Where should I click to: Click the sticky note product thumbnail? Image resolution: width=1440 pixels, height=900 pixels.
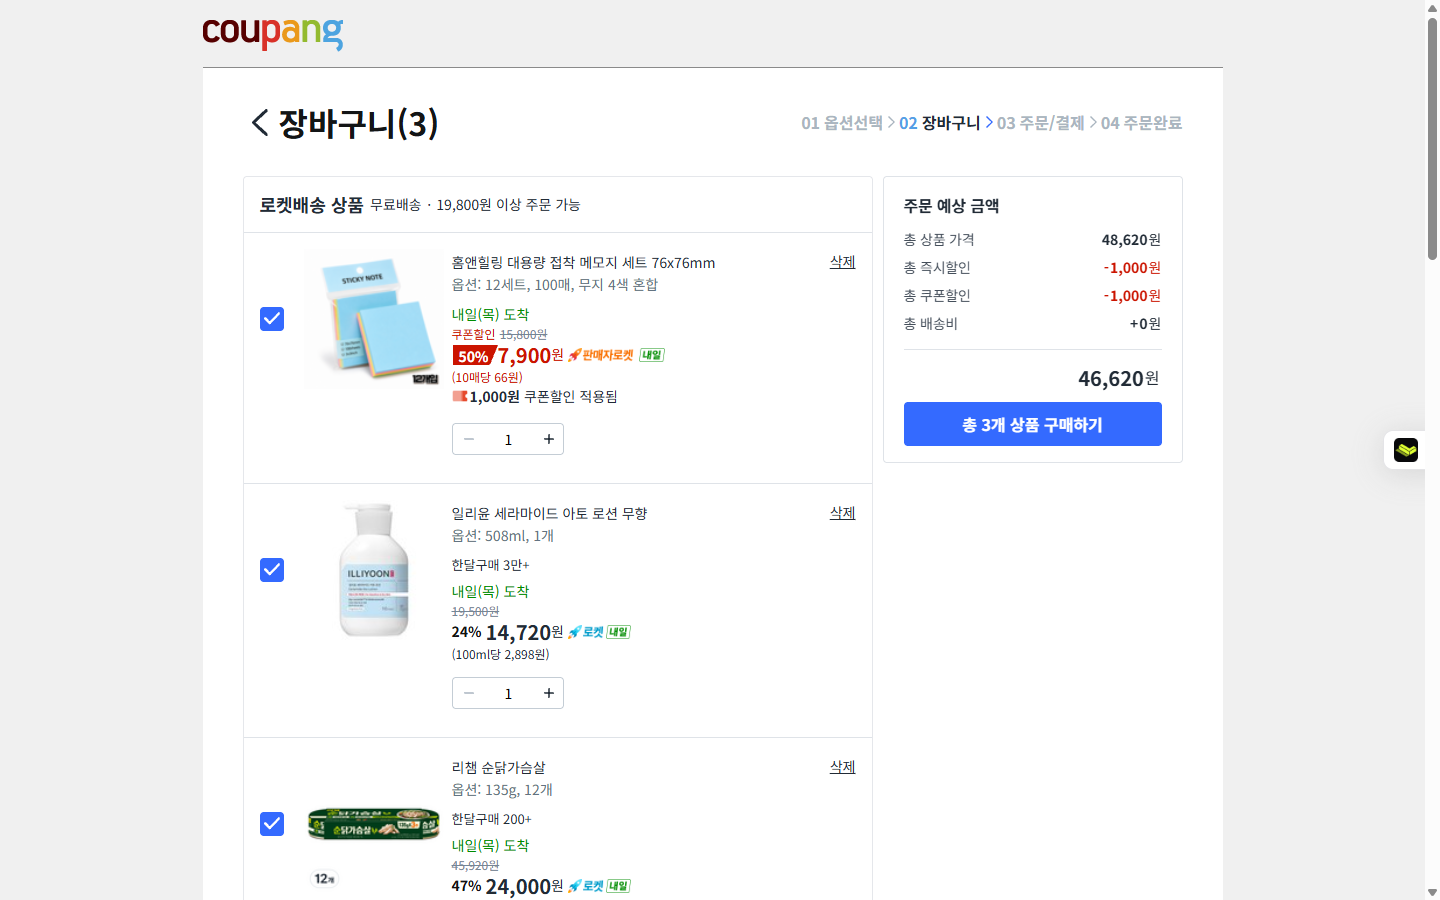coord(372,319)
